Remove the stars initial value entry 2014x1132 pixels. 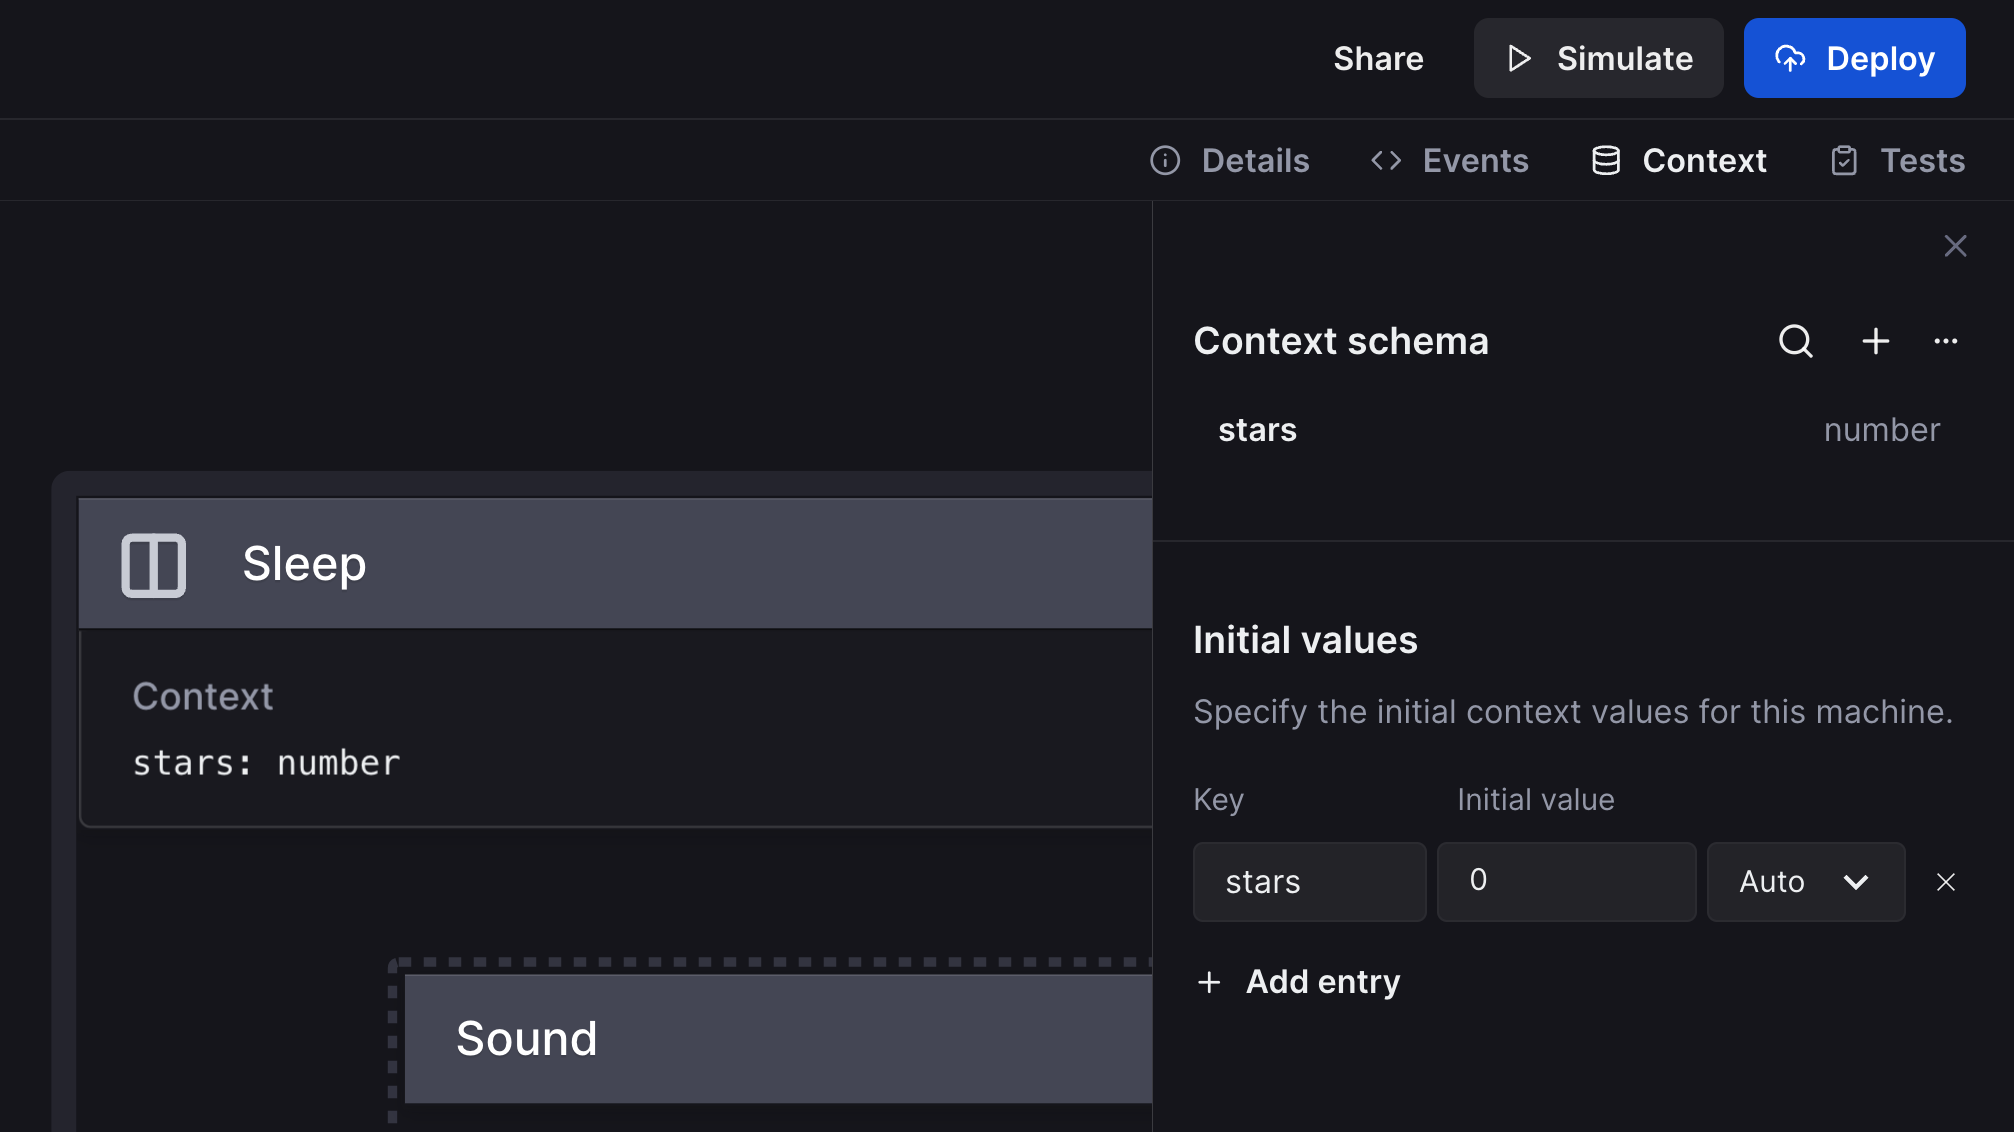pos(1946,882)
